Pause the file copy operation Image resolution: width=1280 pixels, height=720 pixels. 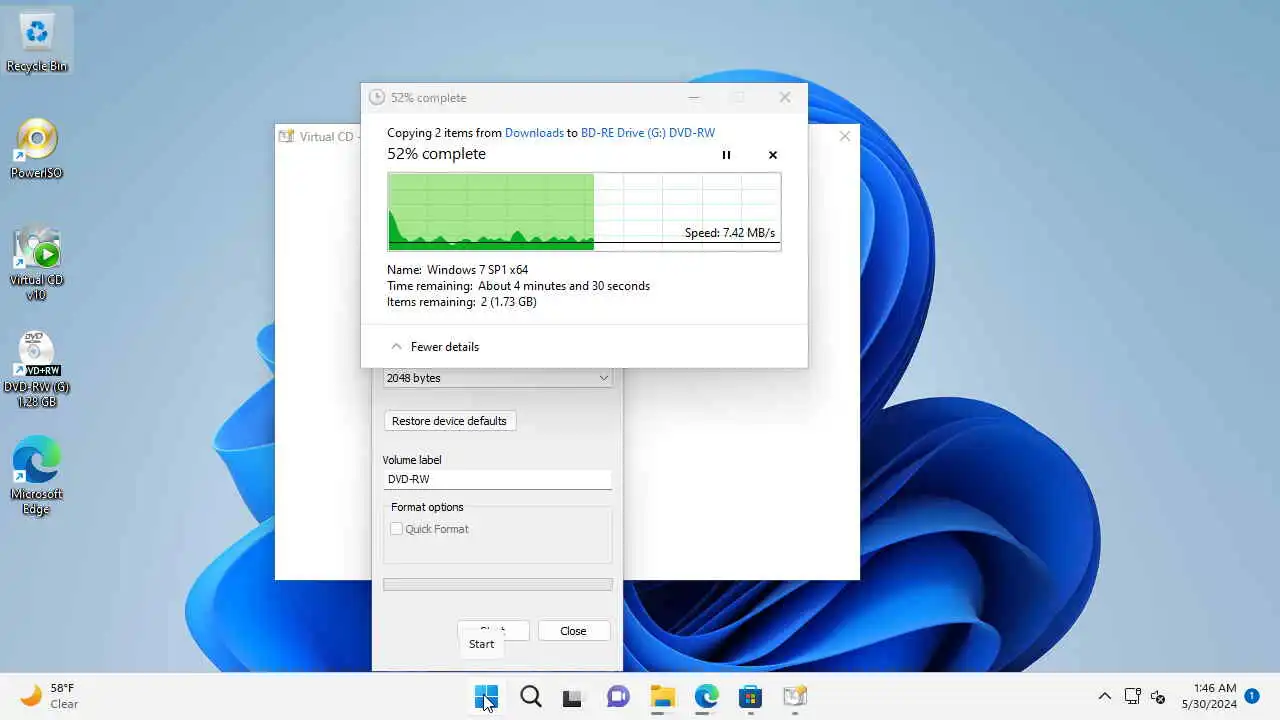726,155
